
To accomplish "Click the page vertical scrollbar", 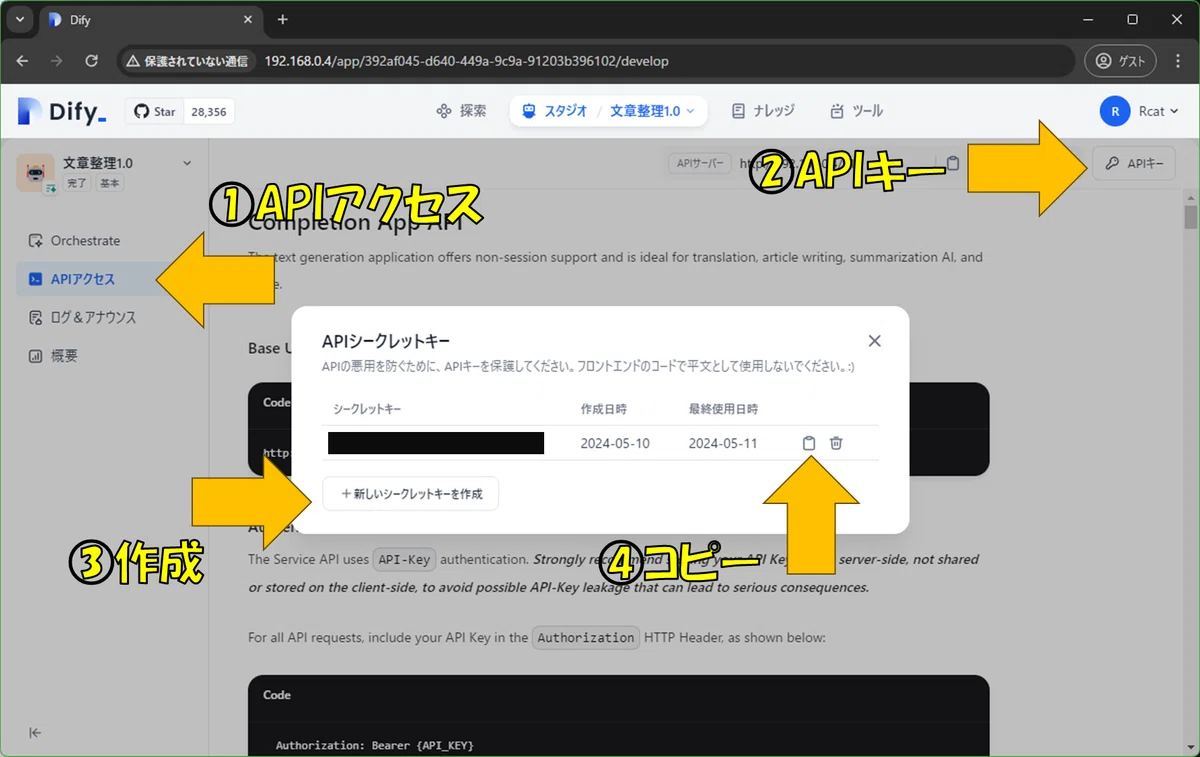I will pyautogui.click(x=1190, y=217).
